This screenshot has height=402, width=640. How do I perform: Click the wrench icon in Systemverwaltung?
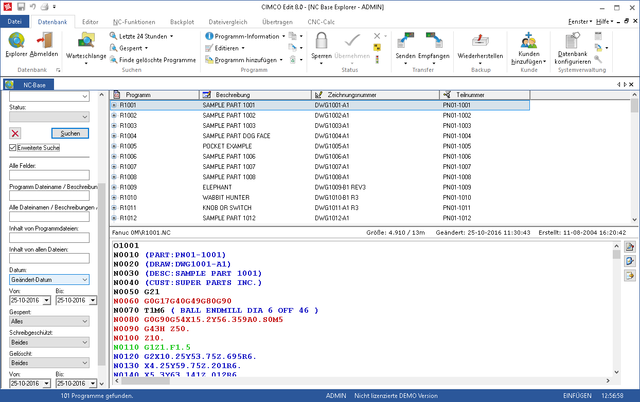coord(598,60)
